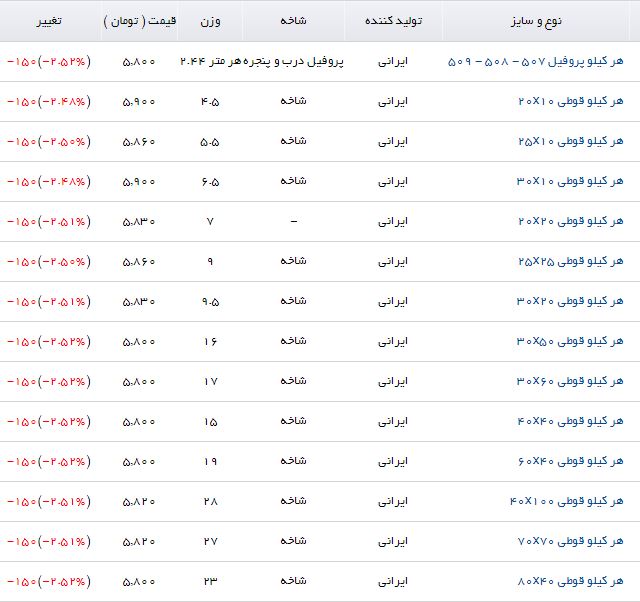This screenshot has height=602, width=640.
Task: Select price ۵,۸۳۰ in the ۲۰X۲۰ row
Action: click(139, 222)
